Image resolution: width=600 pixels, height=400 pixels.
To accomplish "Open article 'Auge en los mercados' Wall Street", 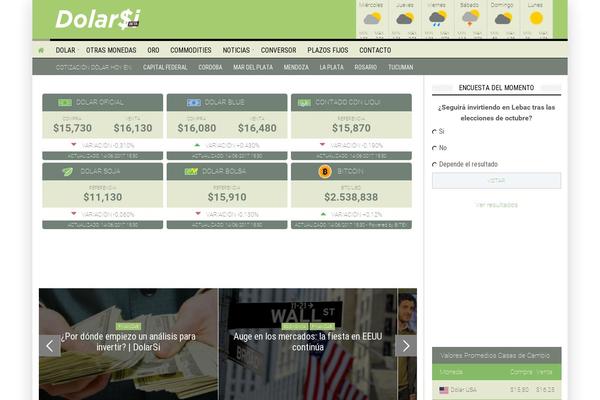I will (x=308, y=342).
